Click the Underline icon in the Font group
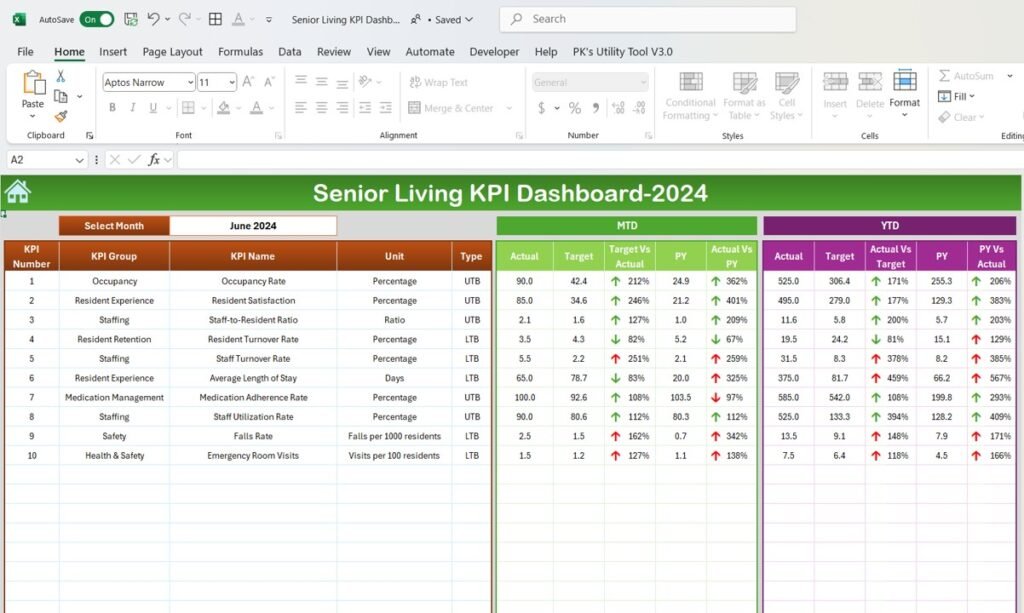 (x=152, y=107)
